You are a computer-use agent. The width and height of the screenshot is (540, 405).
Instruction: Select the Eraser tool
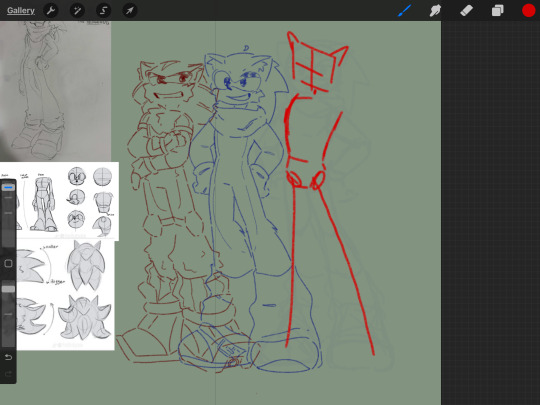pos(466,11)
